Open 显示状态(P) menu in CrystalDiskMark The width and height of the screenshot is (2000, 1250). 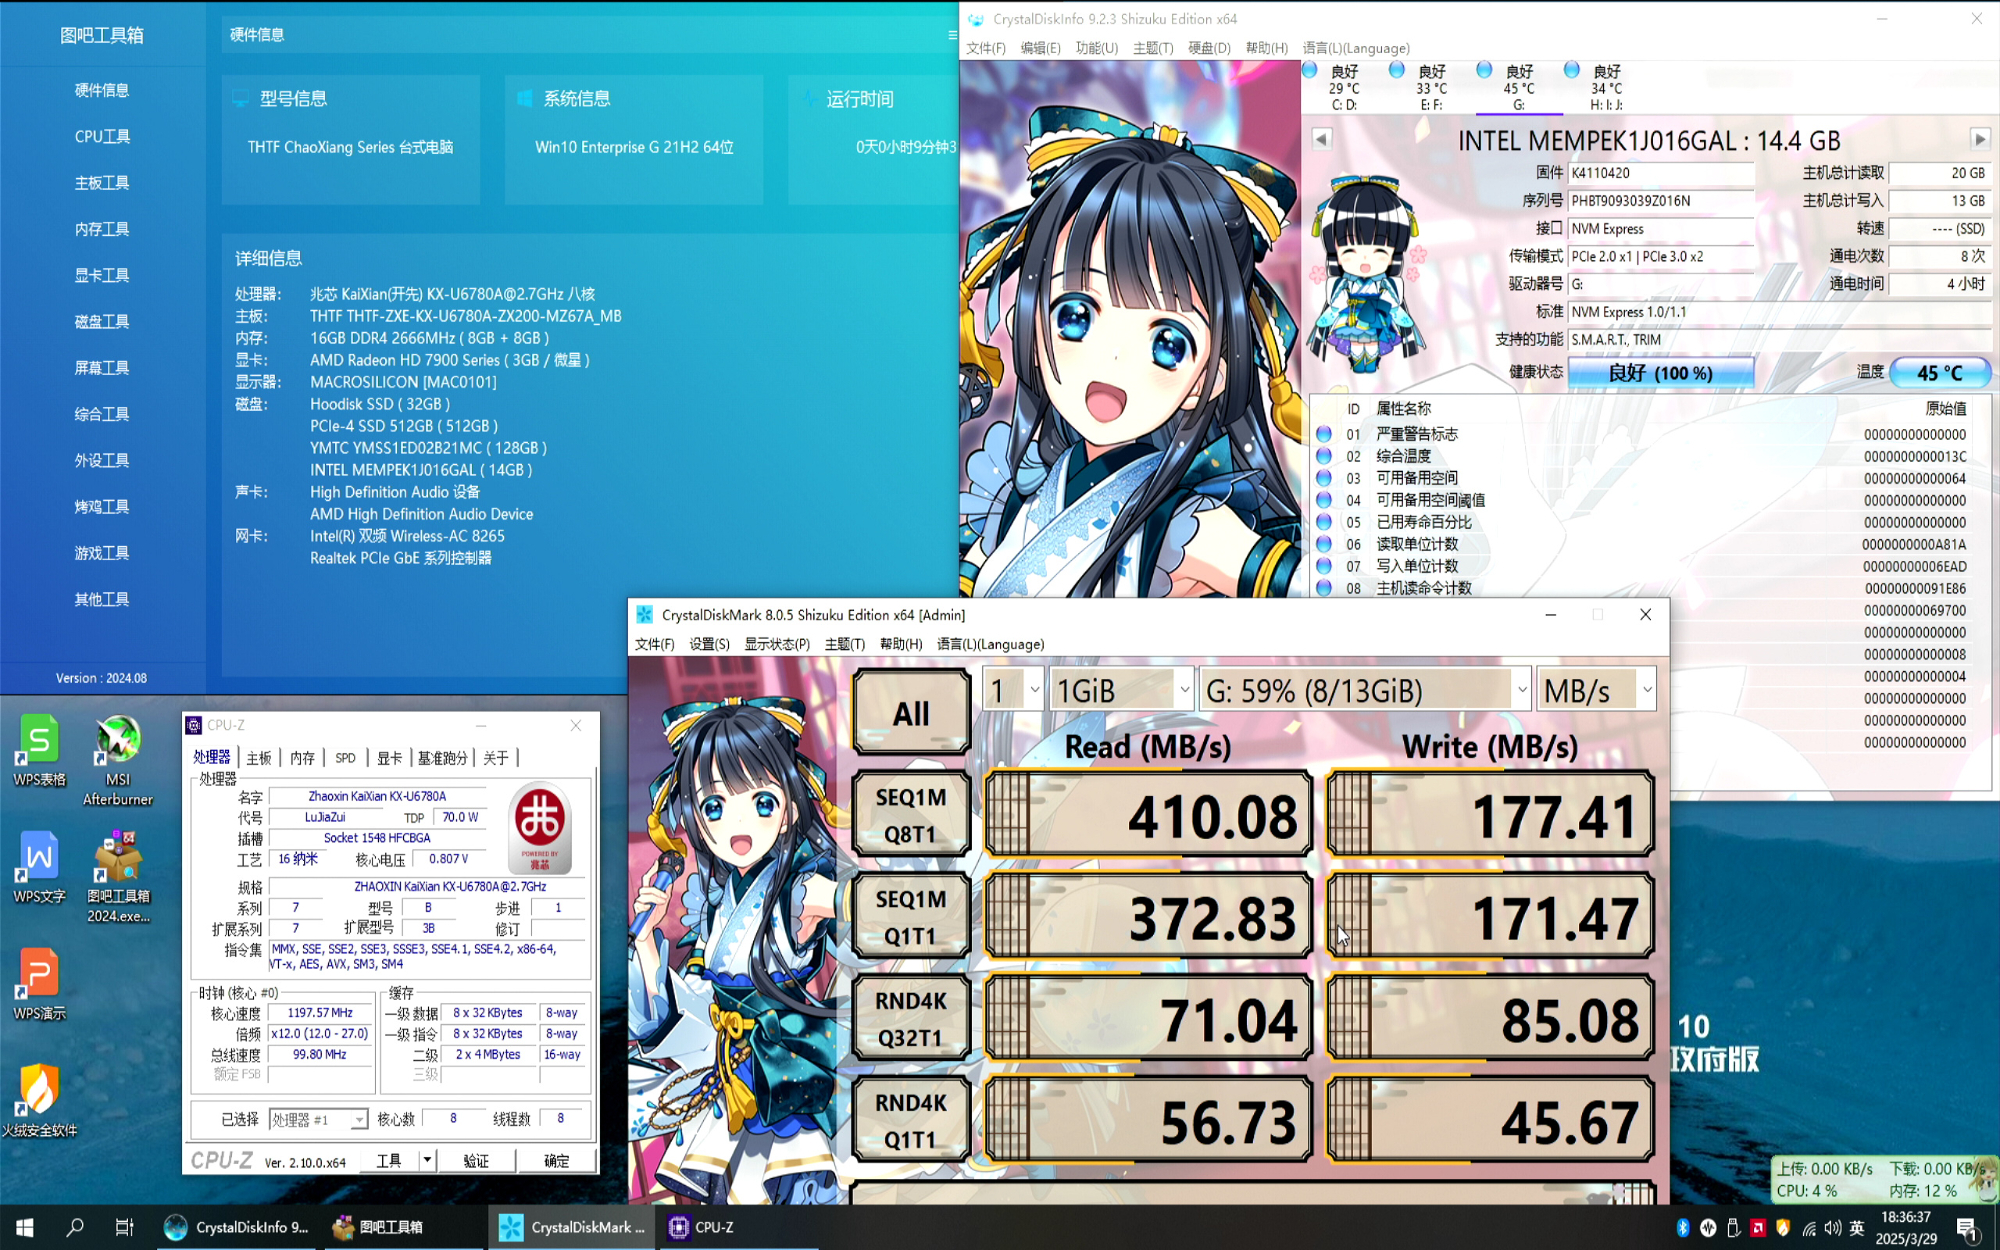pyautogui.click(x=776, y=644)
